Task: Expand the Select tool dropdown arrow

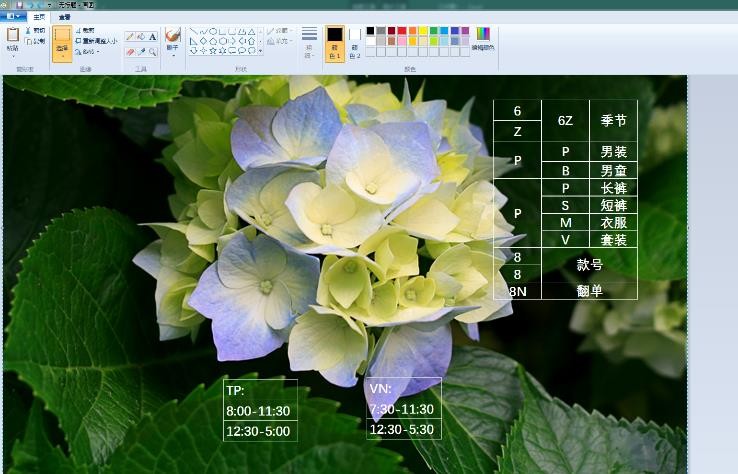Action: pos(62,56)
